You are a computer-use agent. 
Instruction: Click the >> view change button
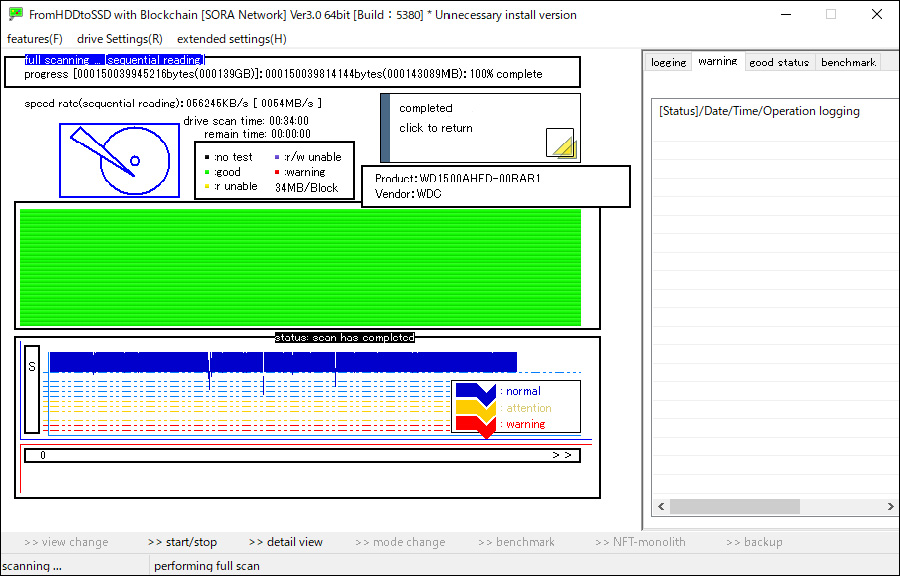point(66,542)
